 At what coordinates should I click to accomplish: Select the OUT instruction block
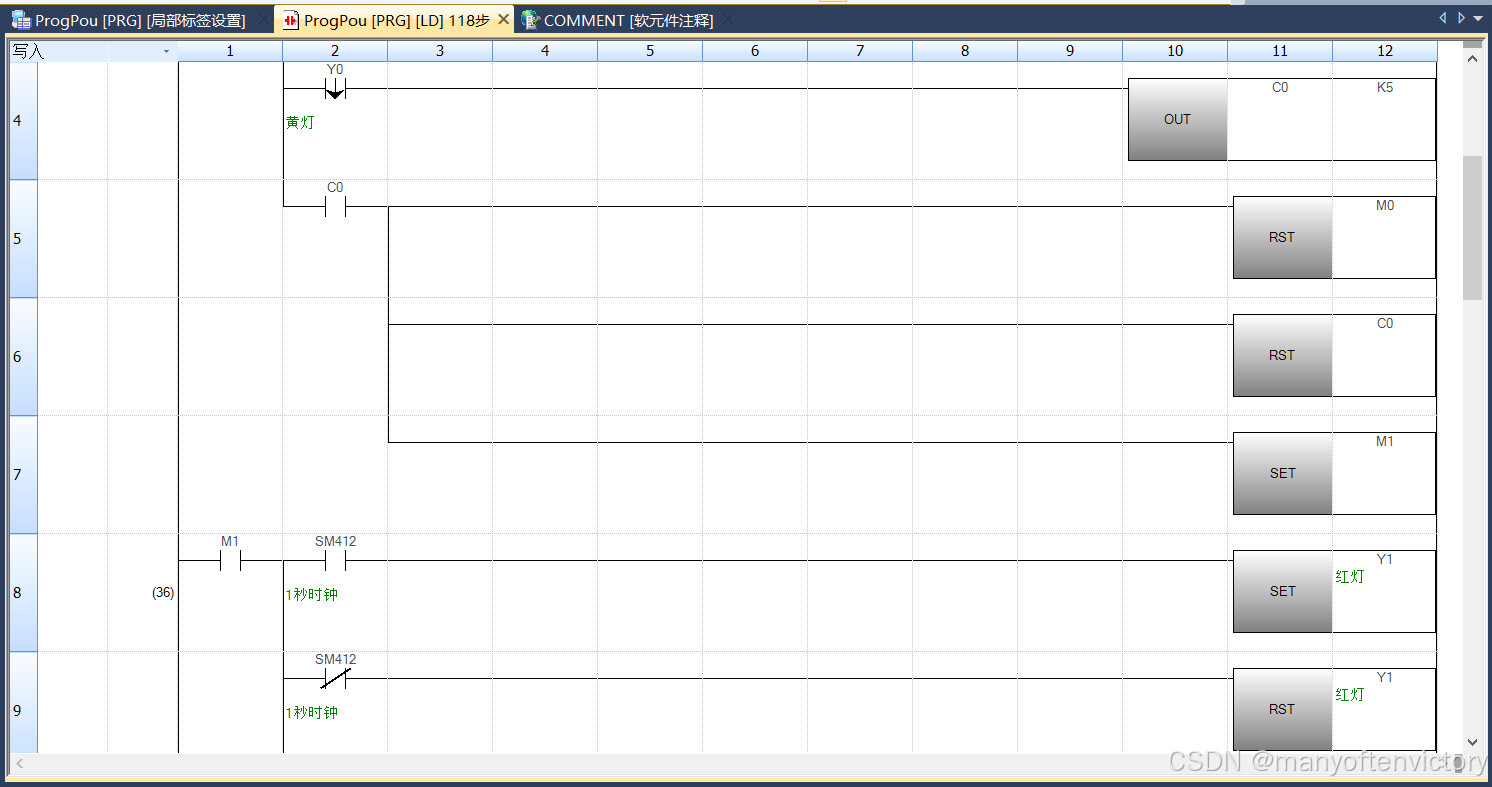(x=1177, y=119)
